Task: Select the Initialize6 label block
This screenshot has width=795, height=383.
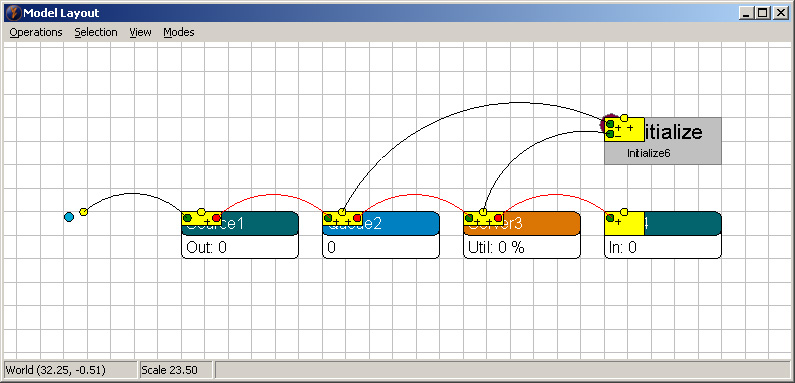Action: coord(663,141)
